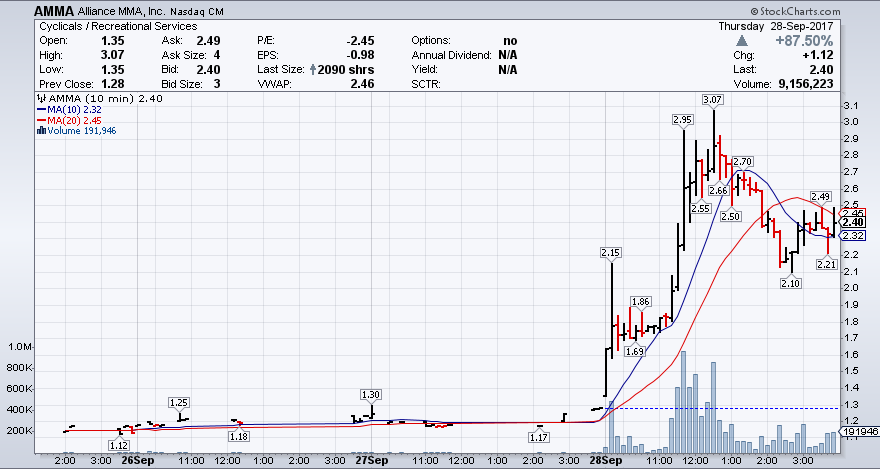Click the red MA(20) legend line marker
The height and width of the screenshot is (469, 880).
40,120
